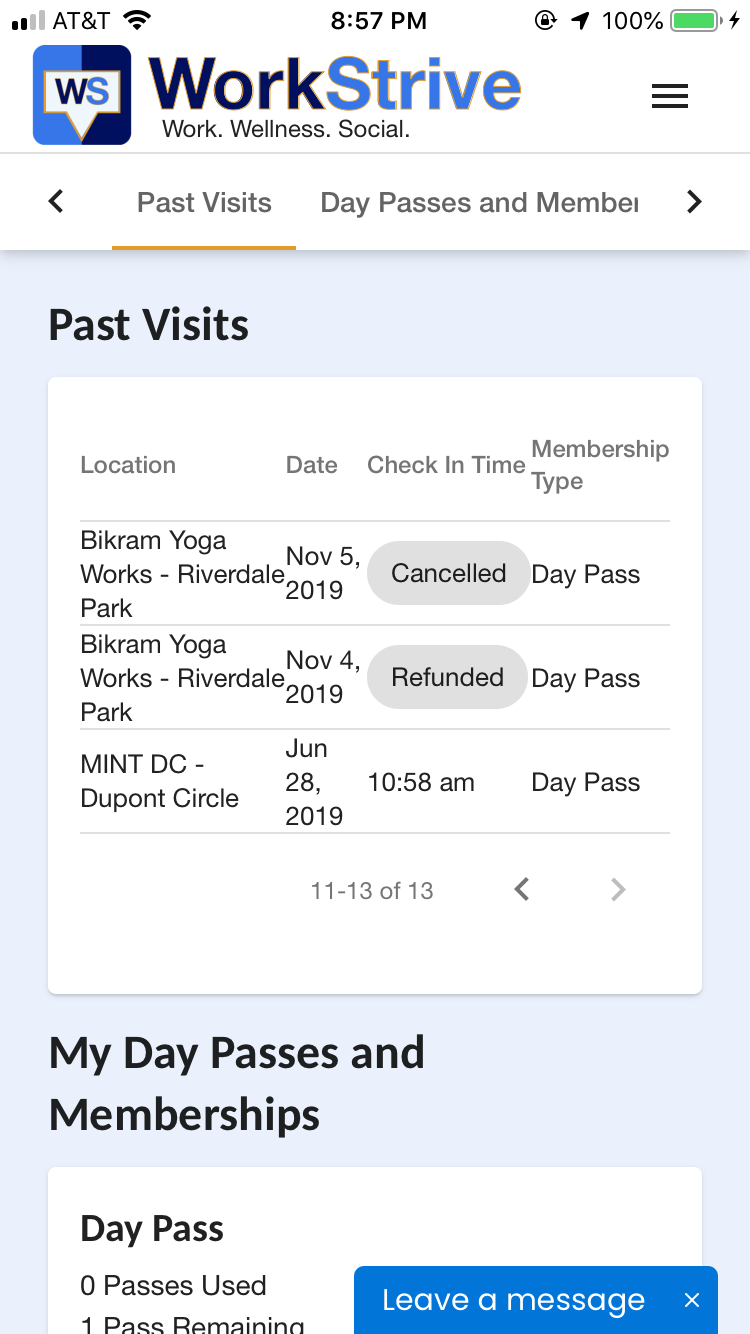Close the Leave a message widget

pos(692,1300)
